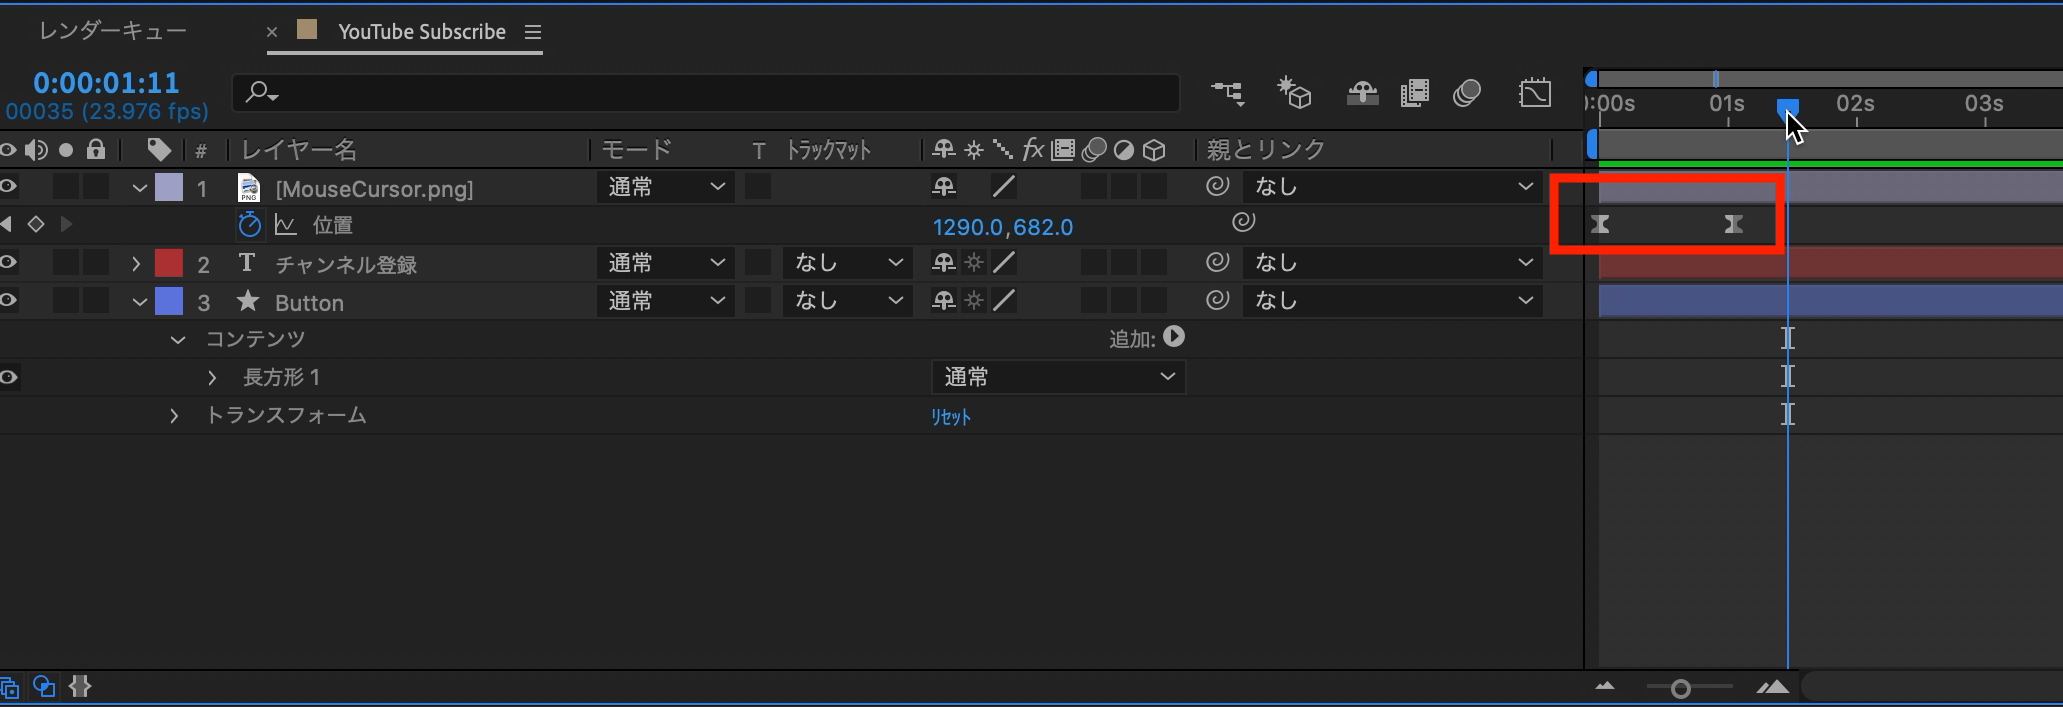Image resolution: width=2063 pixels, height=707 pixels.
Task: Toggle 3D layer switch for MouseCursor.png
Action: (x=1154, y=186)
